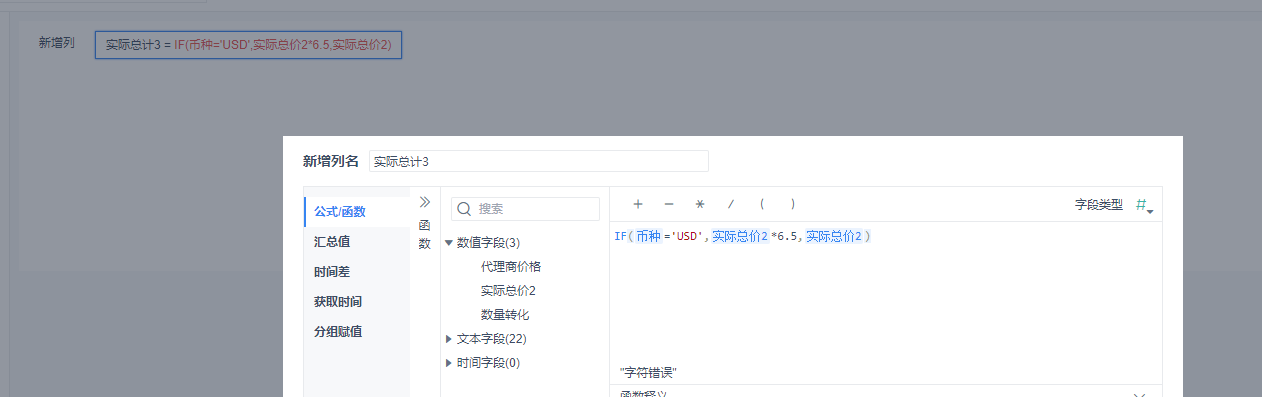Image resolution: width=1262 pixels, height=397 pixels.
Task: Insert the minus operator
Action: pos(669,204)
